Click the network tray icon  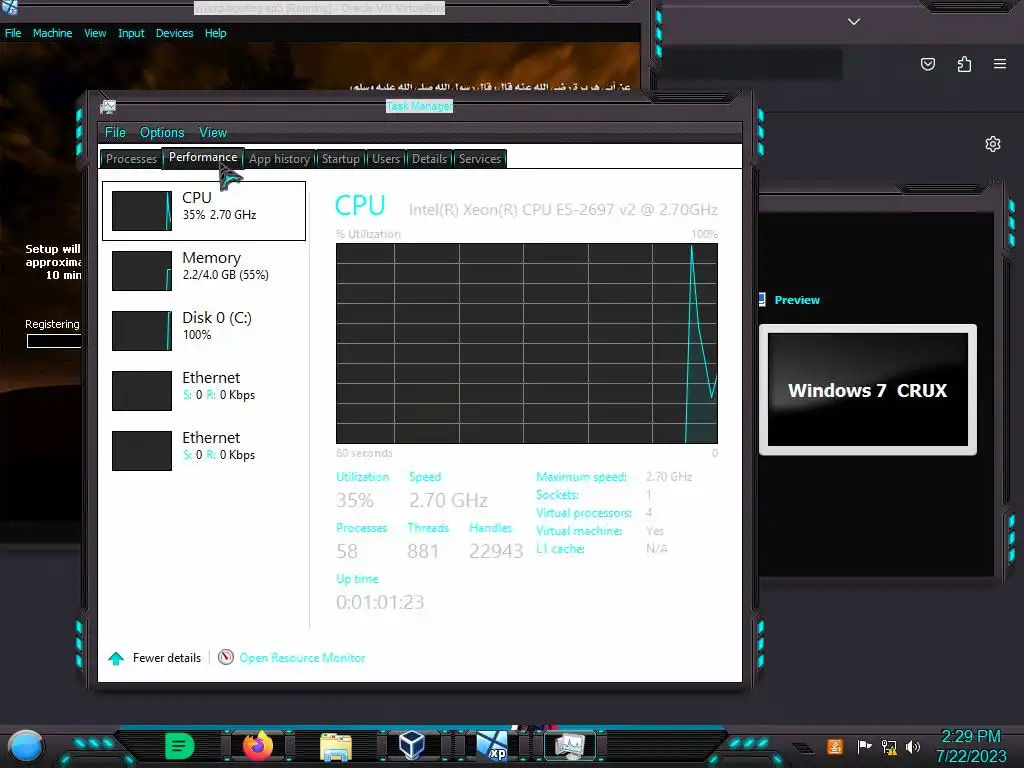coord(889,746)
